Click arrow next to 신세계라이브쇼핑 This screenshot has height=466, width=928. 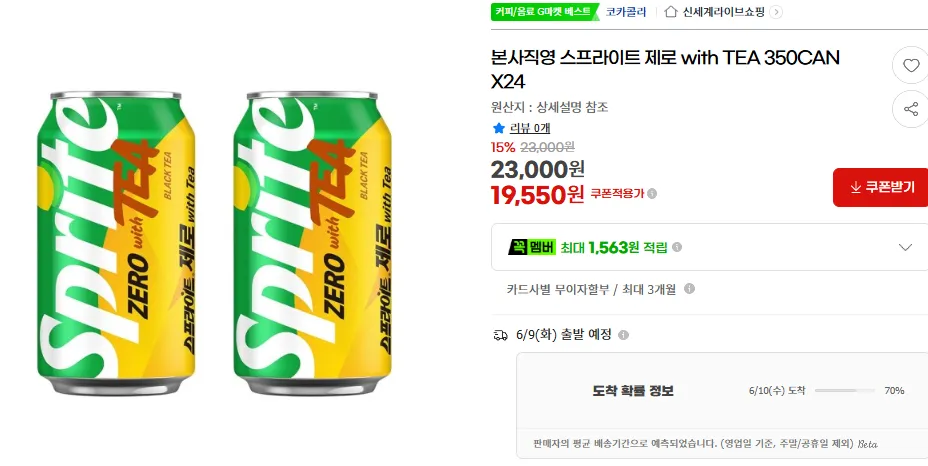[776, 12]
